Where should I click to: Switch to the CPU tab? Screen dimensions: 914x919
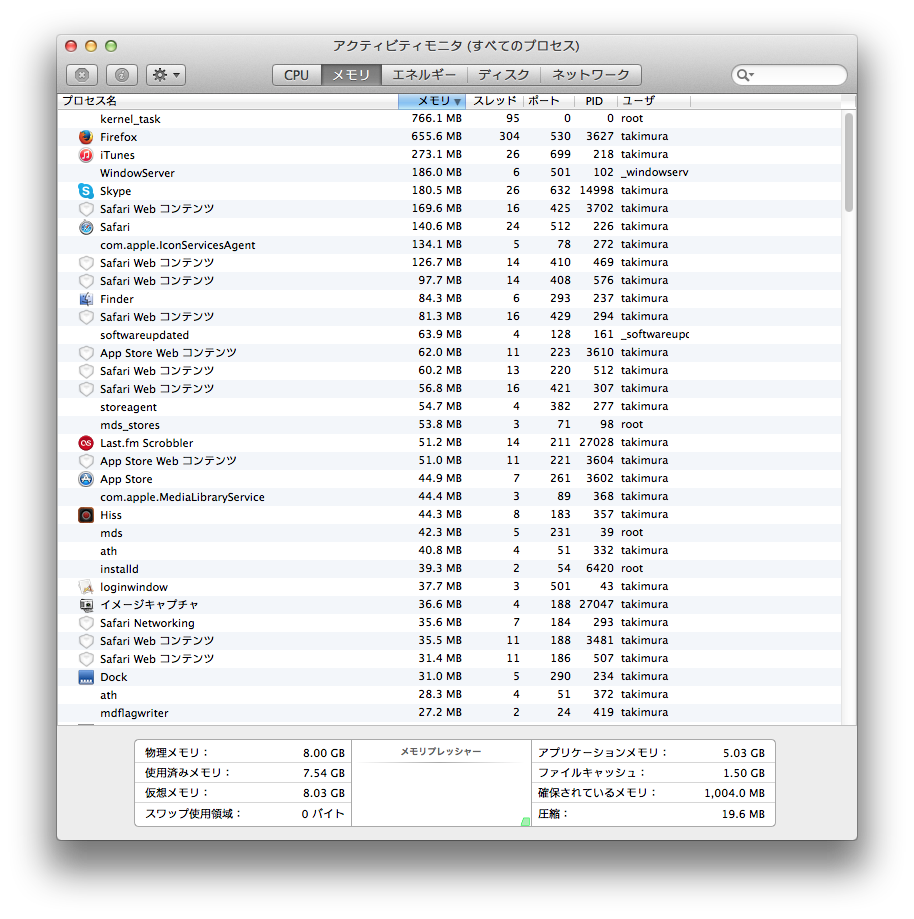297,75
